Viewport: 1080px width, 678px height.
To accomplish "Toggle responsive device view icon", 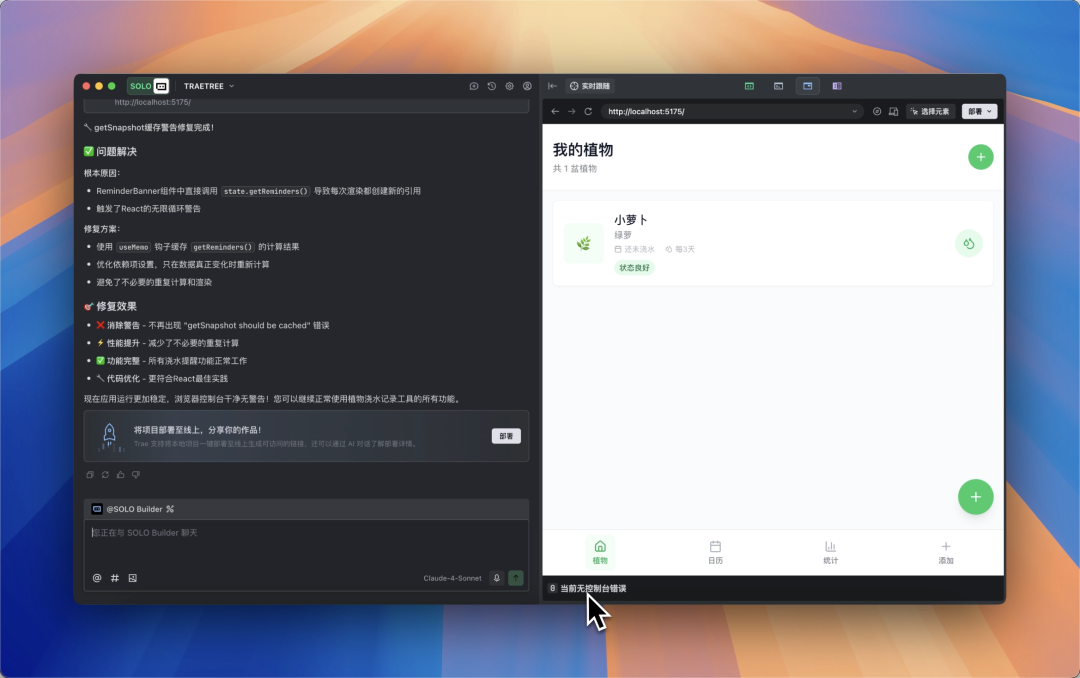I will pyautogui.click(x=893, y=112).
